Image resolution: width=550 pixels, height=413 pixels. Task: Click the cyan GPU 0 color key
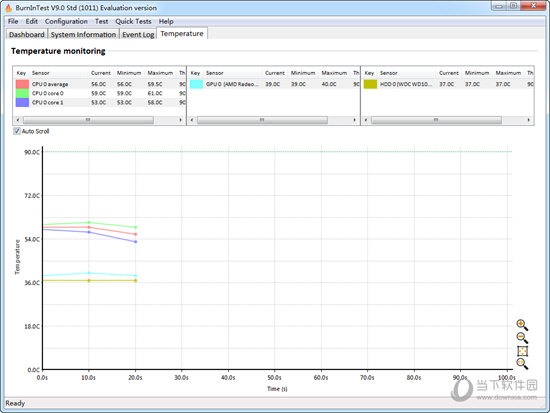point(196,84)
